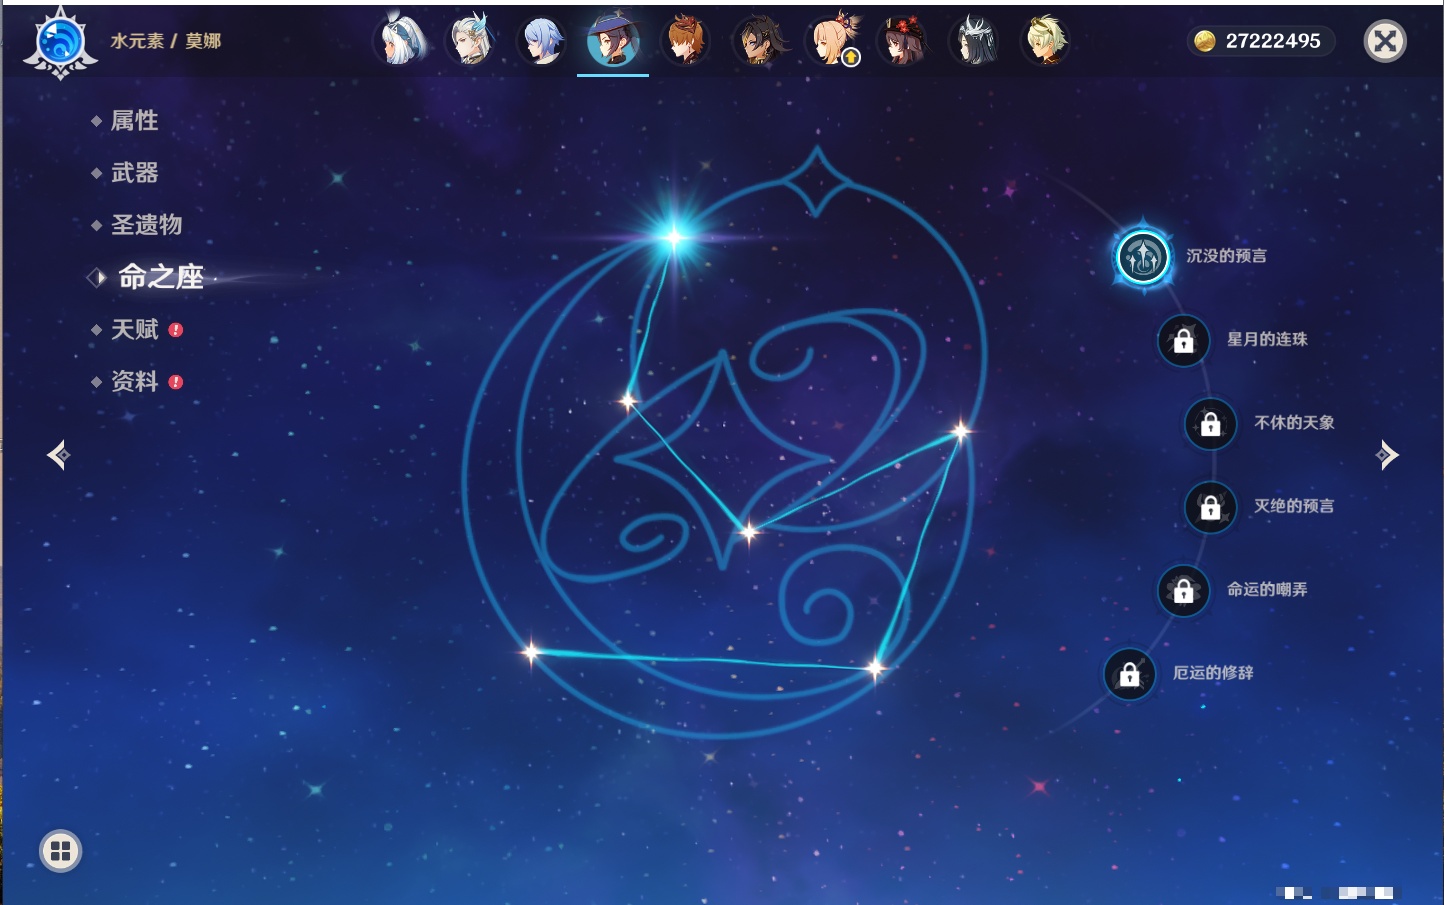Click the red alert badge beside 资料
The width and height of the screenshot is (1444, 905).
176,382
